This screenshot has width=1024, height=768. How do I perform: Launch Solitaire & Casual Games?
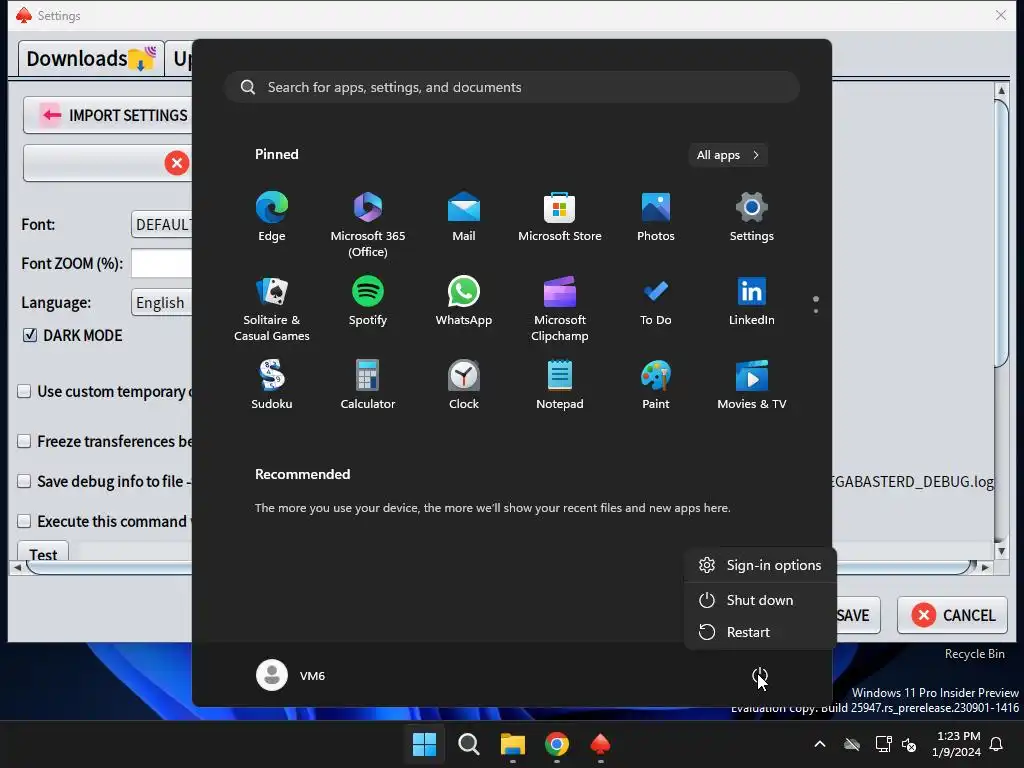click(x=272, y=308)
